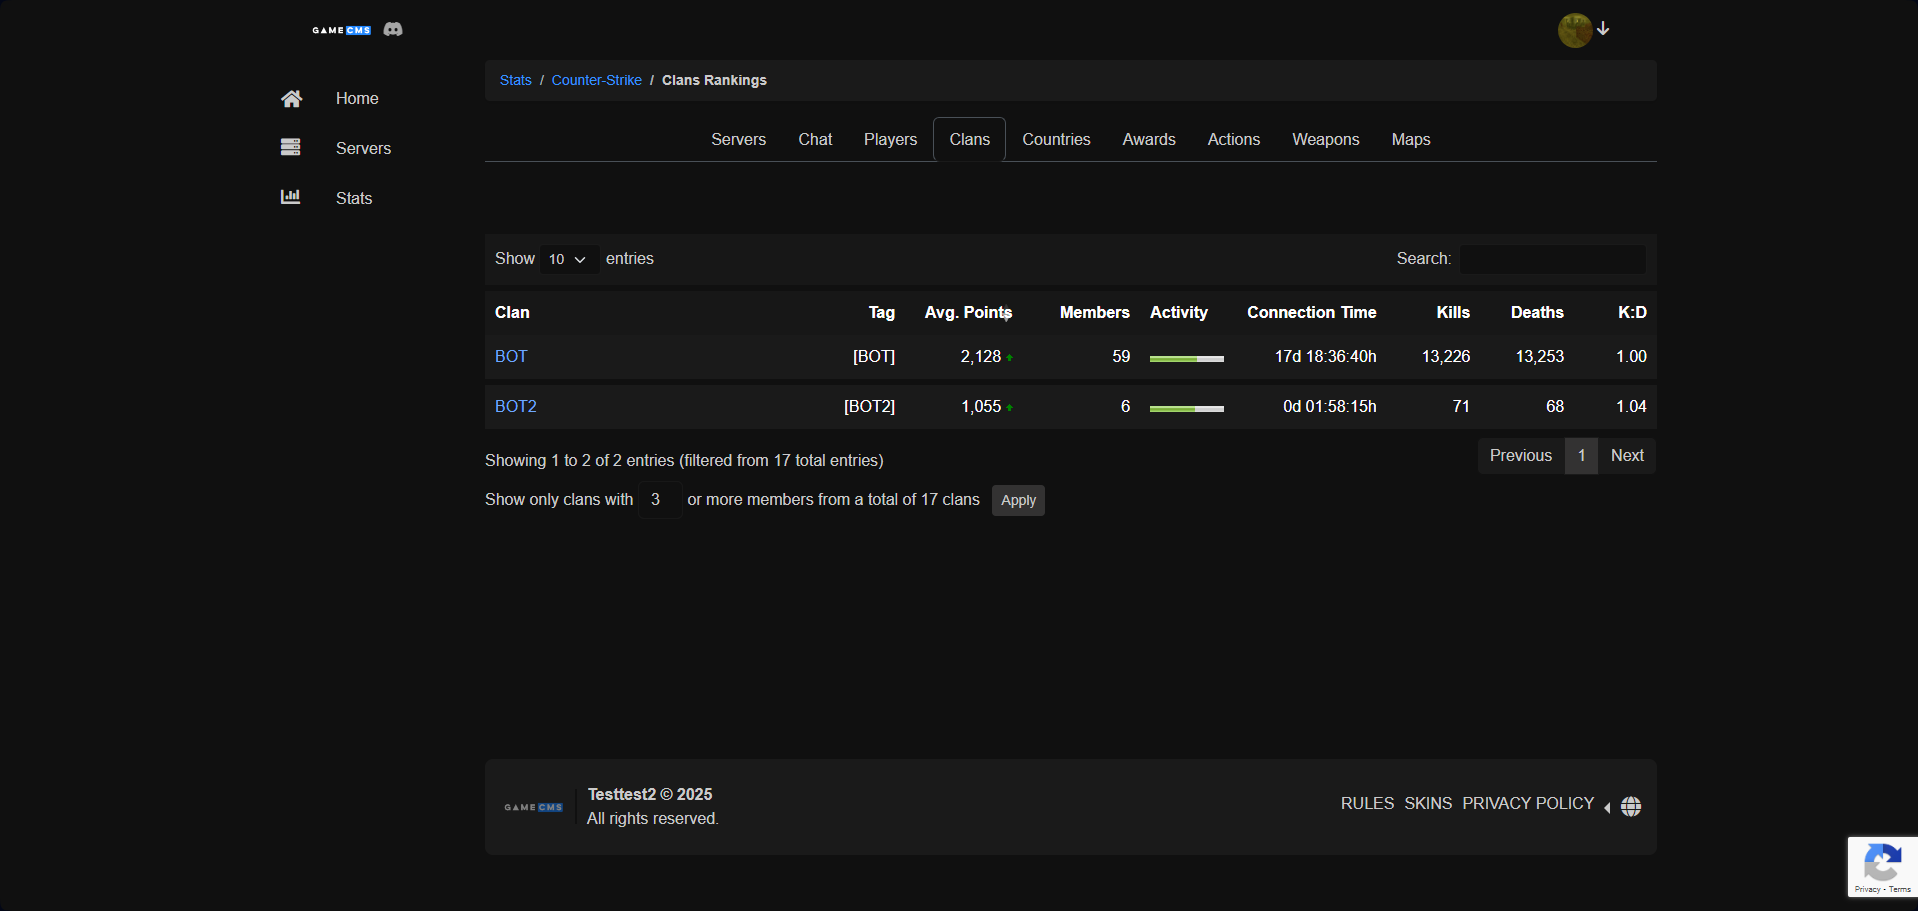Click the footer GameCMS logo

(534, 807)
